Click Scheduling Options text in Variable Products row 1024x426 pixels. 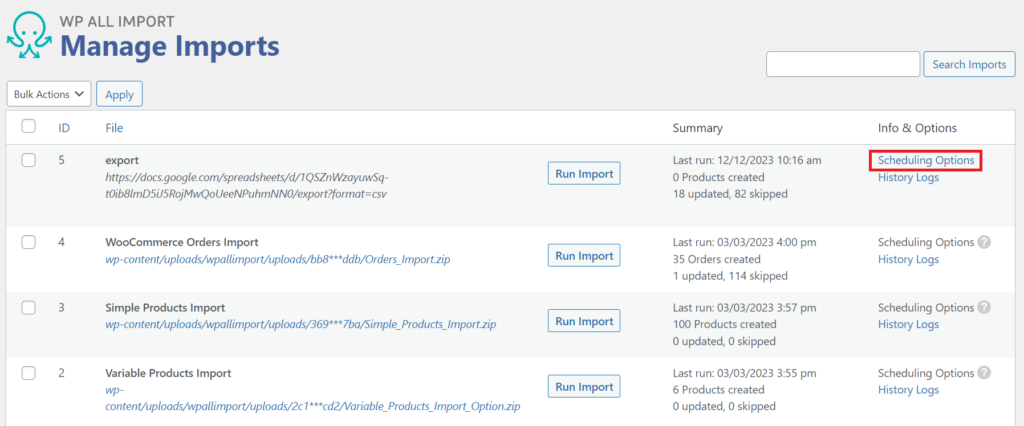pos(926,373)
